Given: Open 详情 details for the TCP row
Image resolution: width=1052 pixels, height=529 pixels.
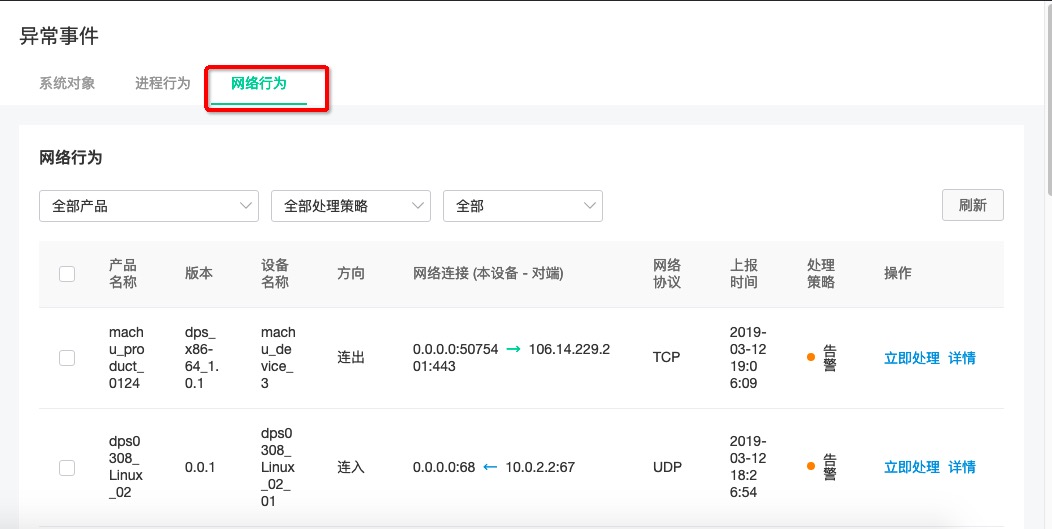Looking at the screenshot, I should pos(962,358).
